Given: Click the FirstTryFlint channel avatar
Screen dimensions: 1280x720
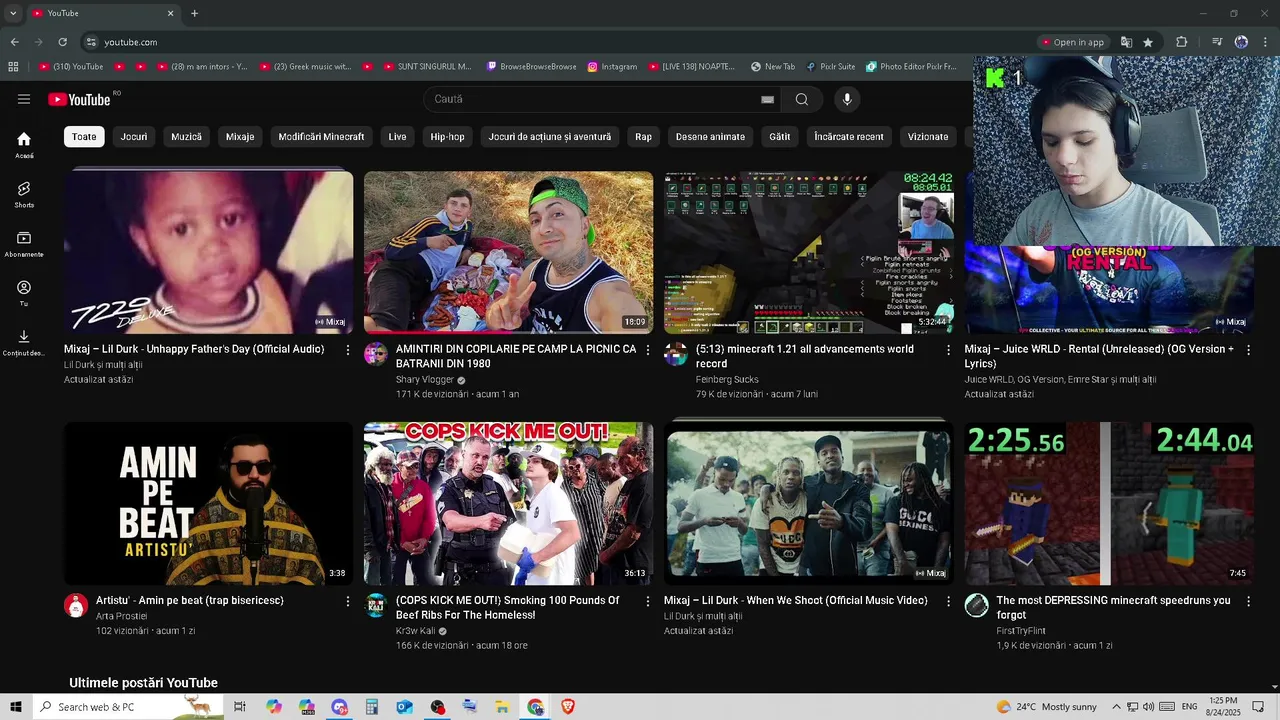Looking at the screenshot, I should coord(976,605).
